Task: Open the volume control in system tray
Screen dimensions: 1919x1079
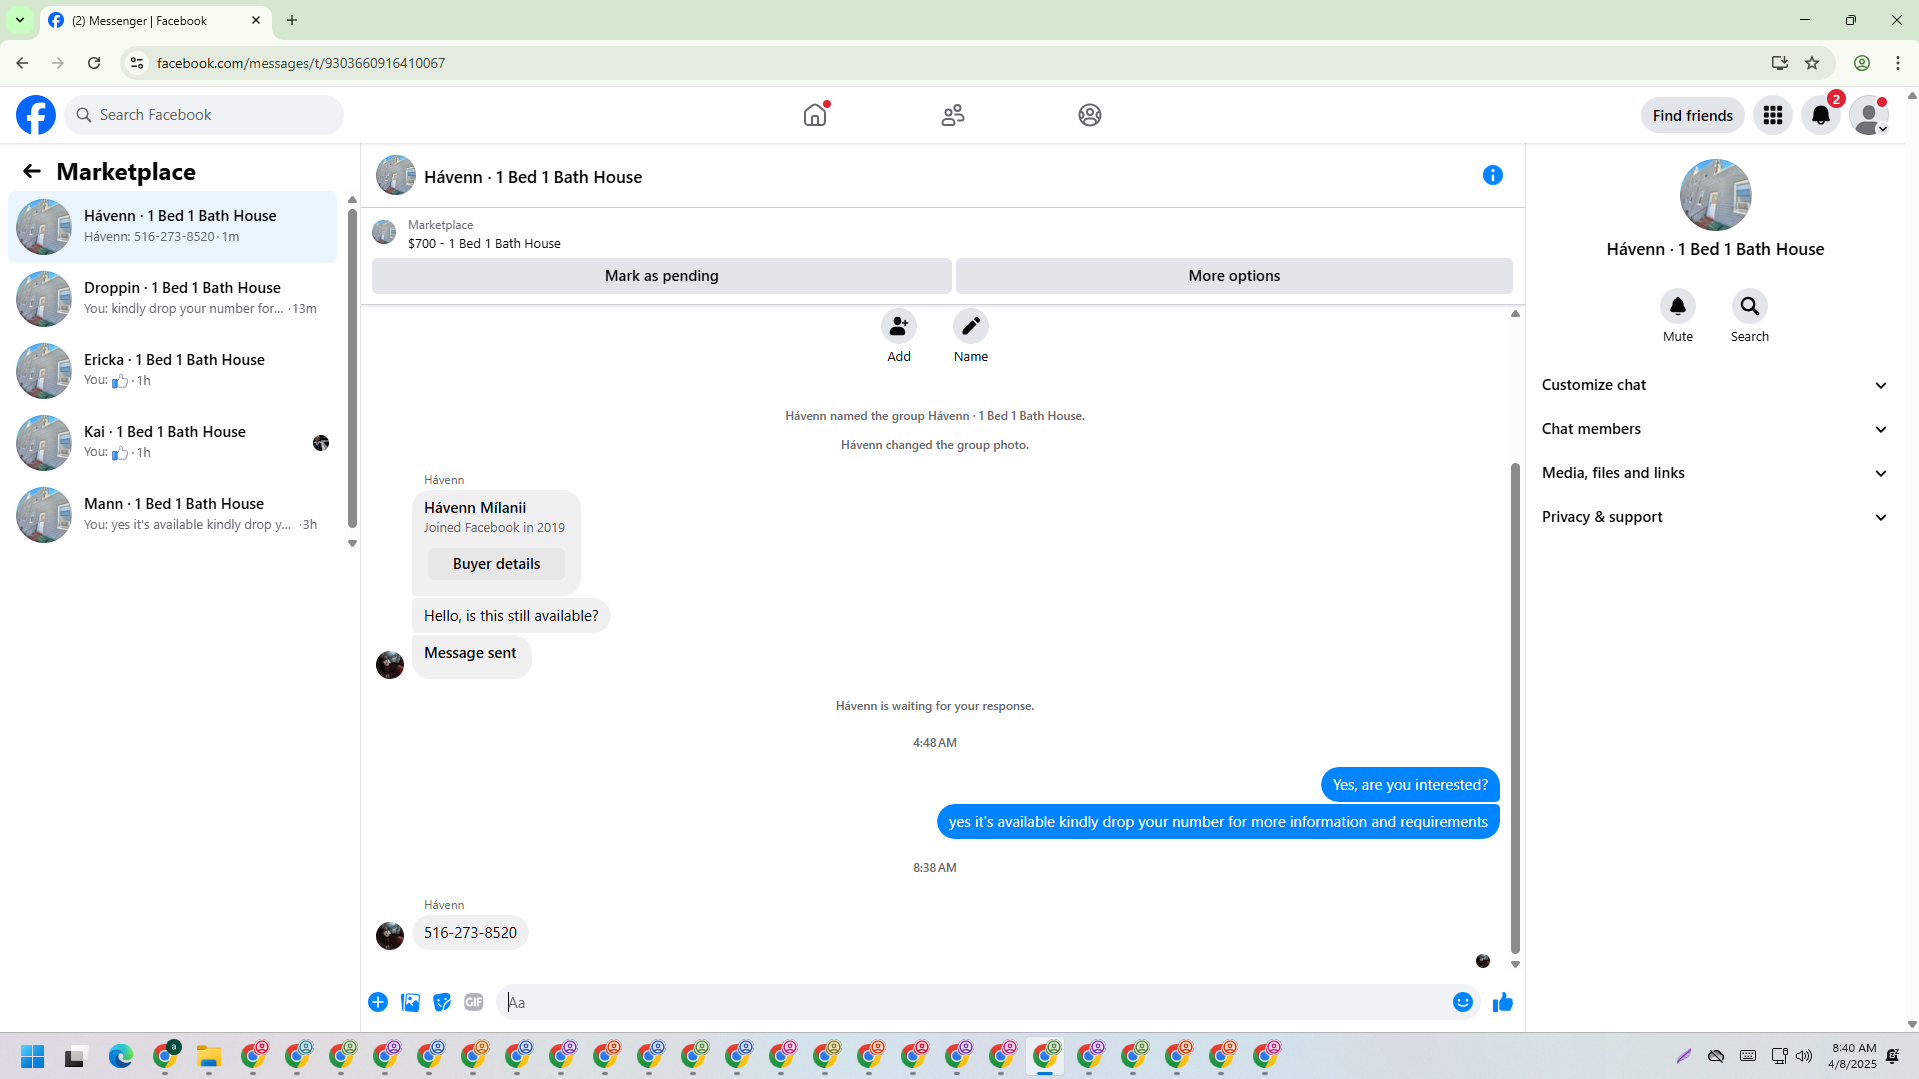Action: pyautogui.click(x=1804, y=1056)
